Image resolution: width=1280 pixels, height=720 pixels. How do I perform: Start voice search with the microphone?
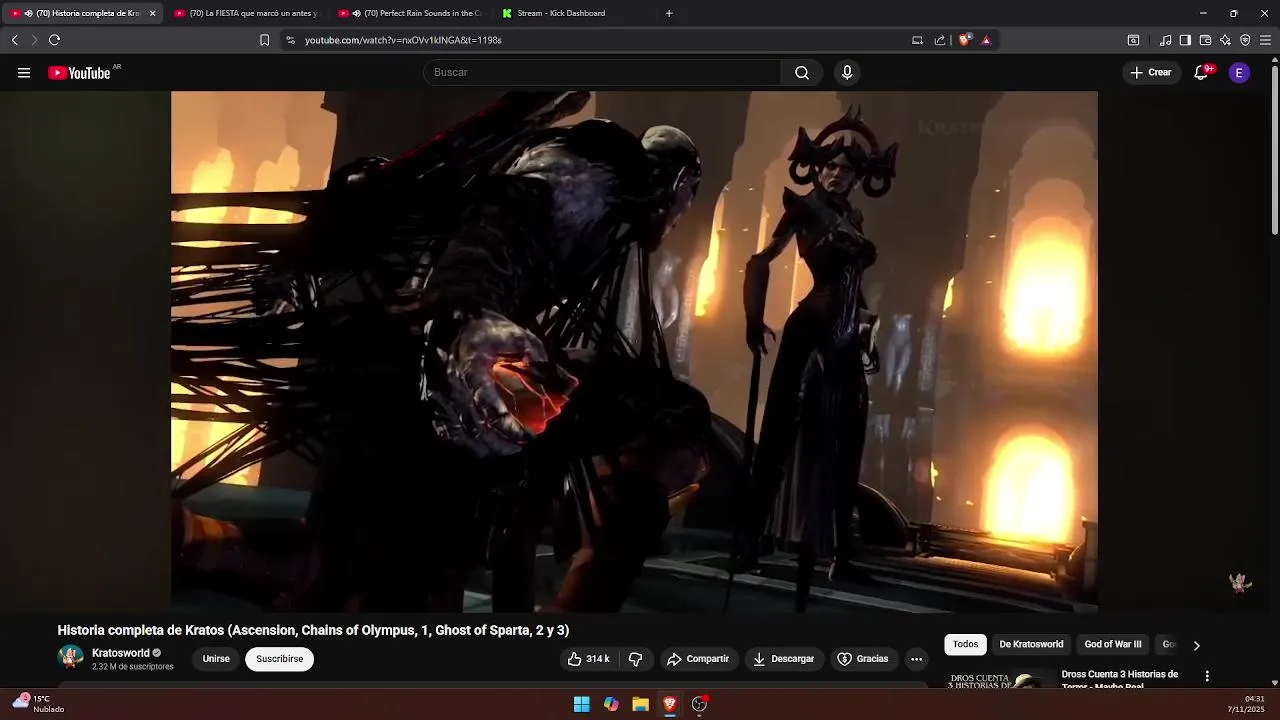[x=847, y=73]
